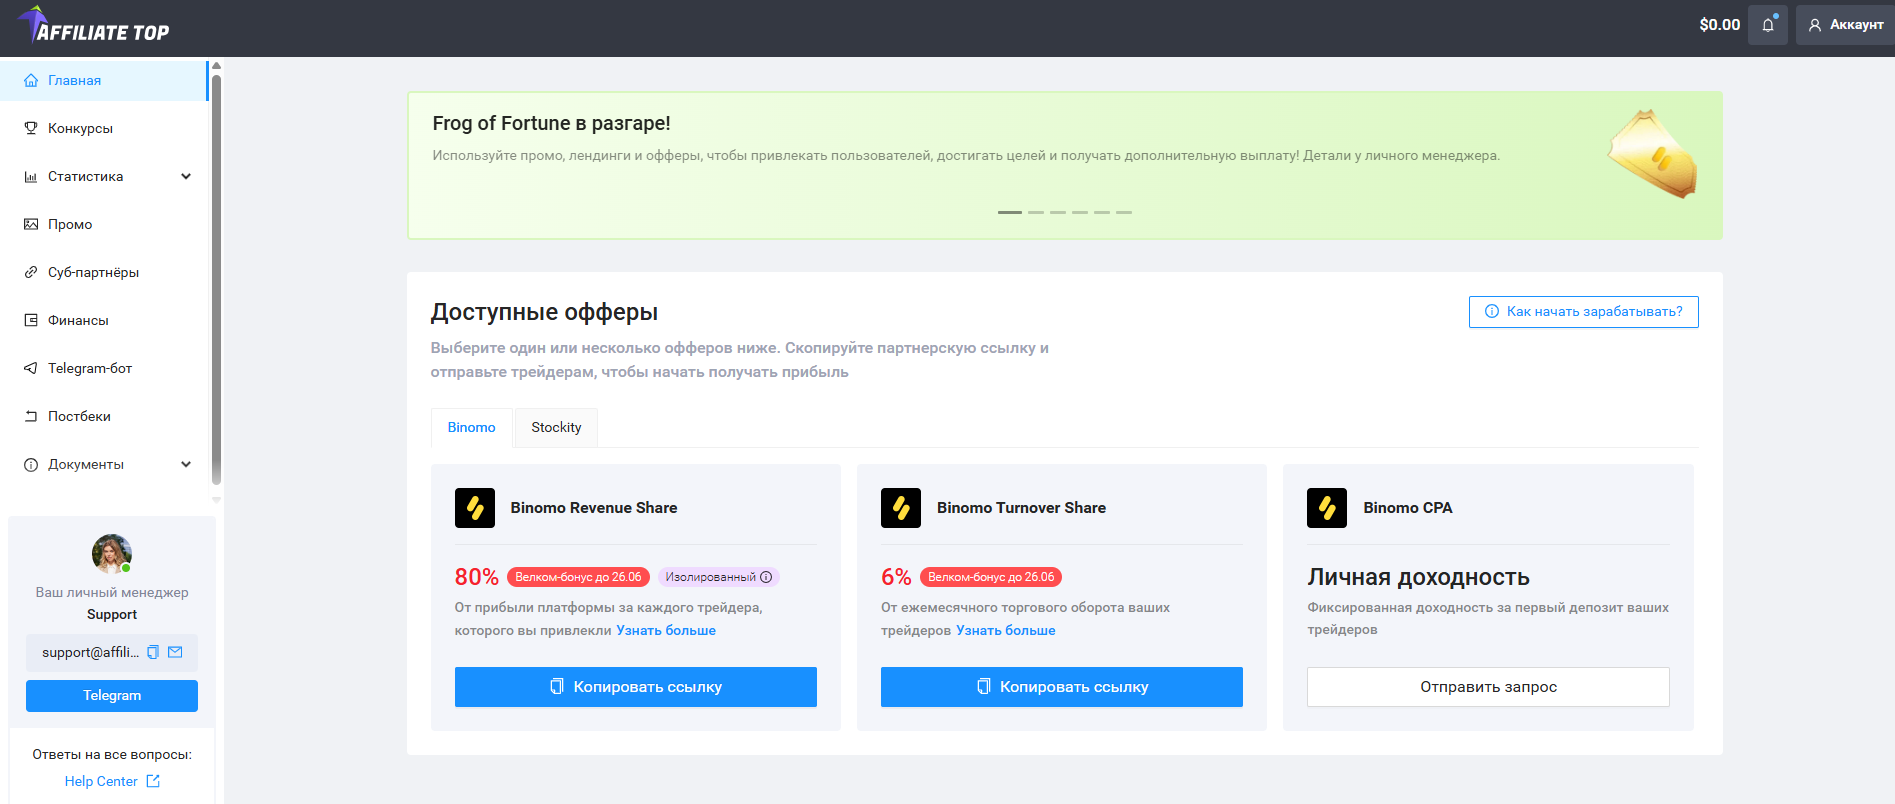Click the envelope icon to email support
This screenshot has width=1895, height=804.
(x=175, y=652)
